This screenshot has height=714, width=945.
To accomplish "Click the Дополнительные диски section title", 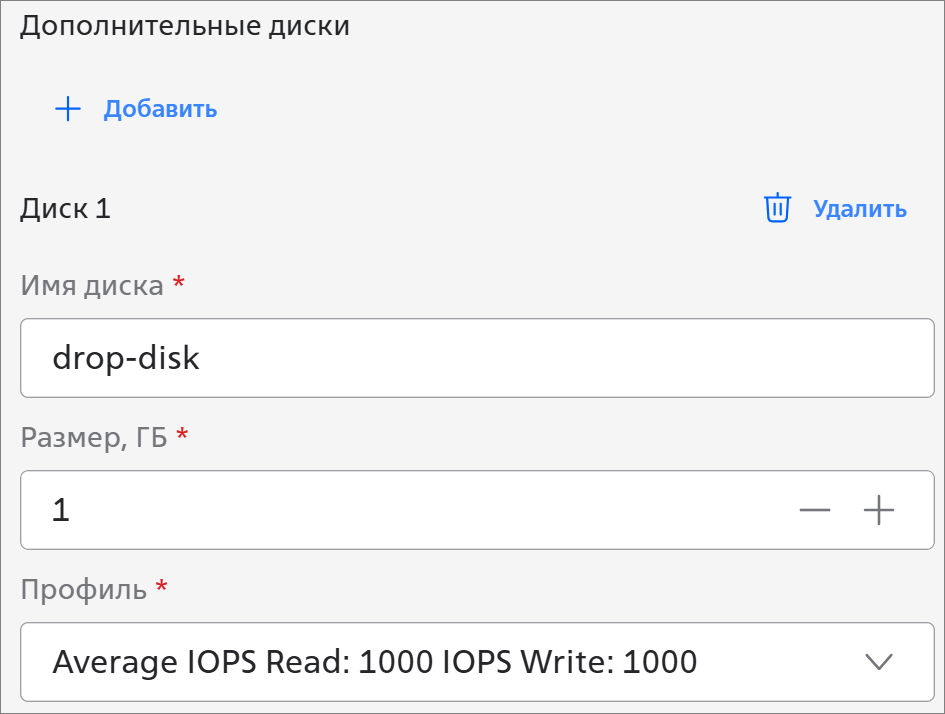I will coord(185,26).
